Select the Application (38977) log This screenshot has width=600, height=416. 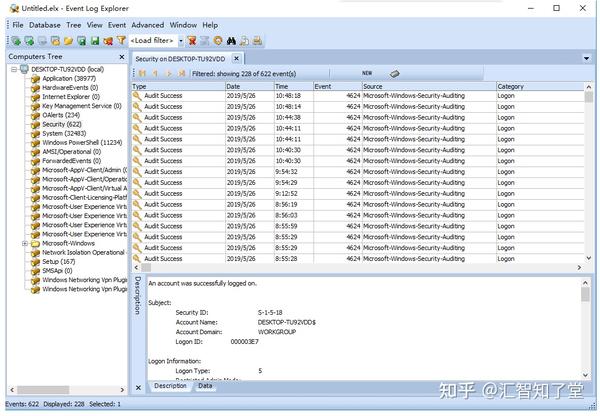(69, 78)
